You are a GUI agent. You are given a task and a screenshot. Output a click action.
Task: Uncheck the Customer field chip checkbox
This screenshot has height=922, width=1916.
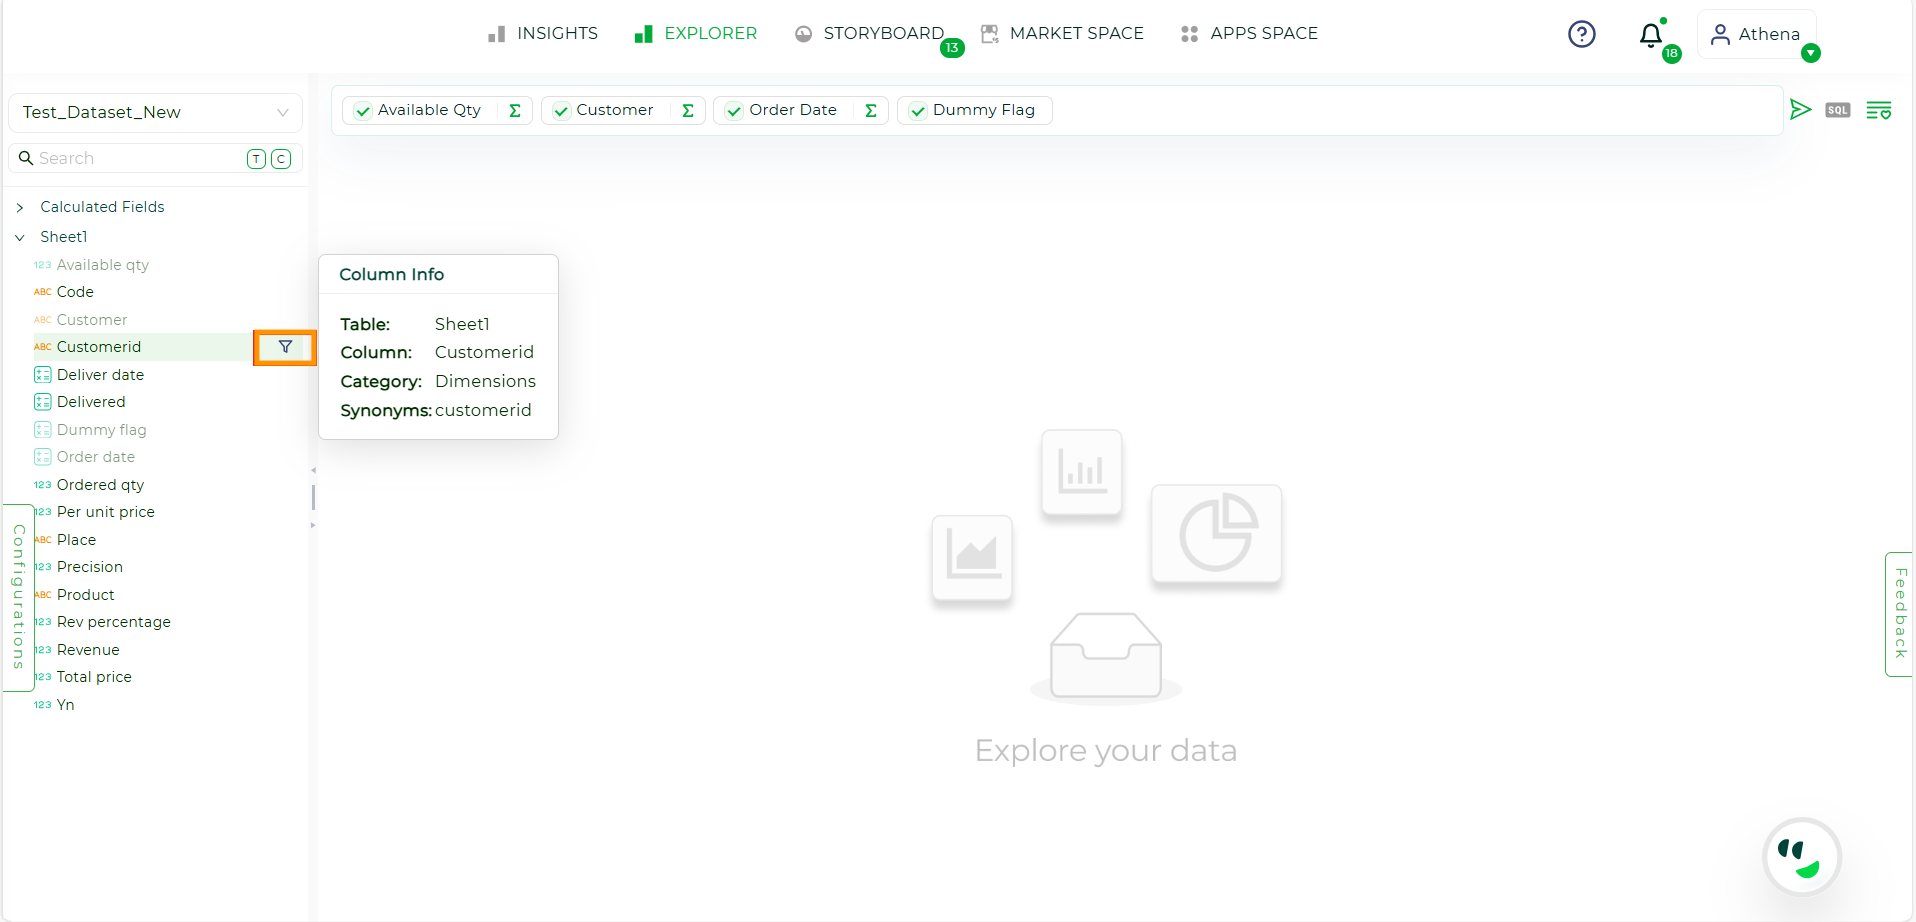[x=562, y=111]
